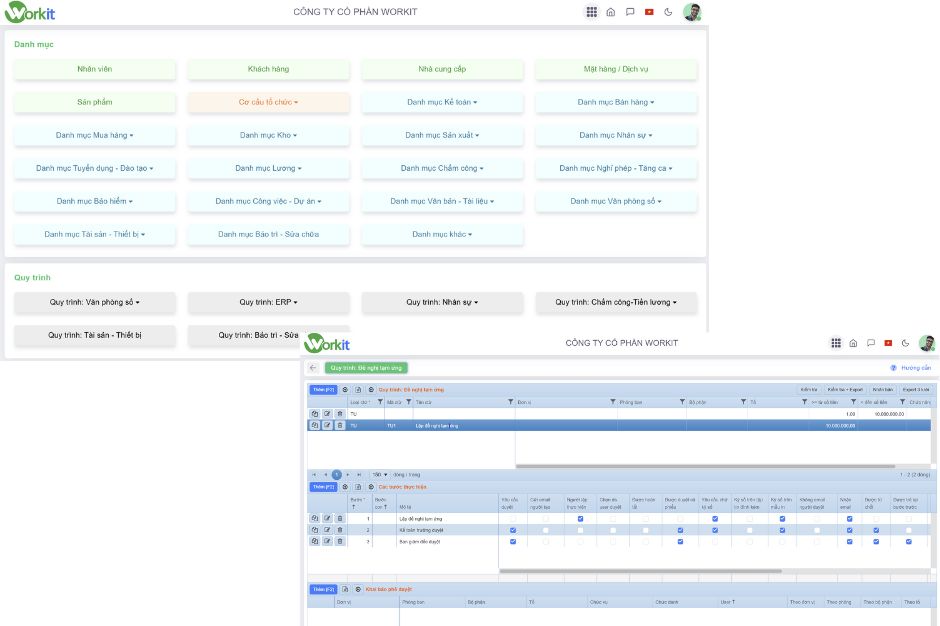
Task: Open the 150 rows-per-page selector
Action: click(379, 474)
